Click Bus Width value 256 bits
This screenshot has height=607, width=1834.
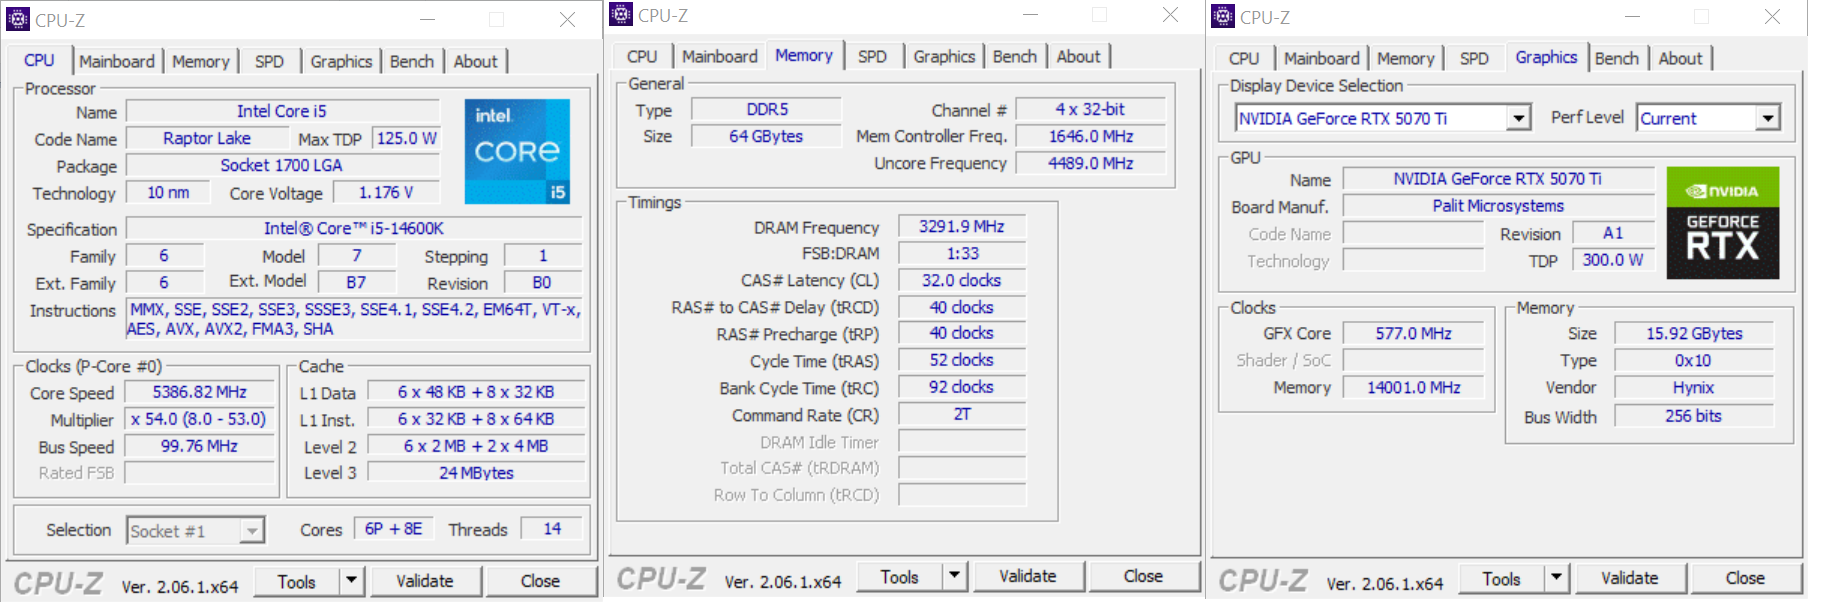click(1694, 416)
